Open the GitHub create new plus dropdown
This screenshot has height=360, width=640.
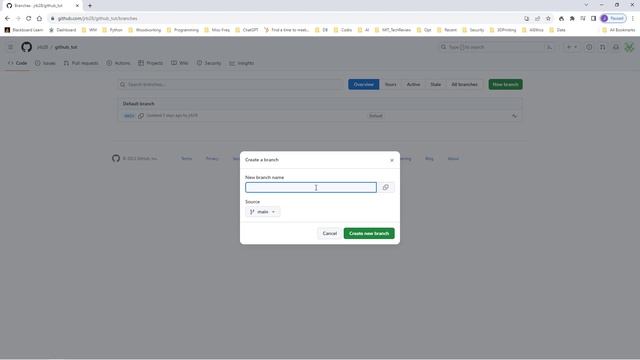[x=572, y=47]
